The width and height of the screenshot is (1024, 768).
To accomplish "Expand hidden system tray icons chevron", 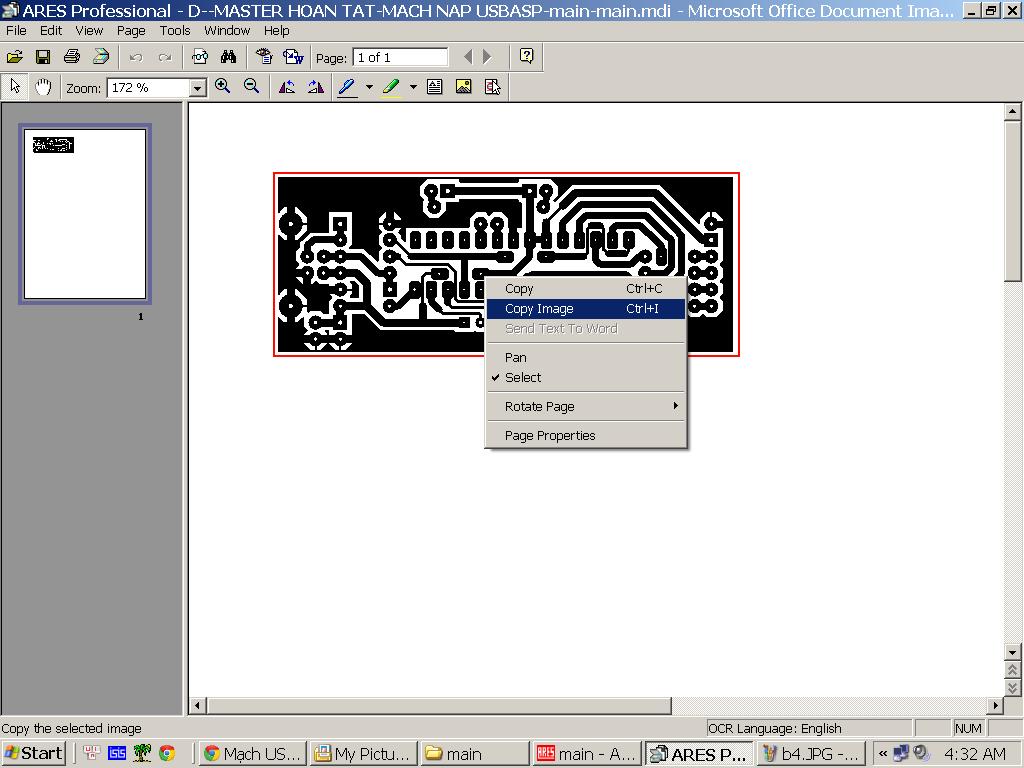I will coord(883,754).
